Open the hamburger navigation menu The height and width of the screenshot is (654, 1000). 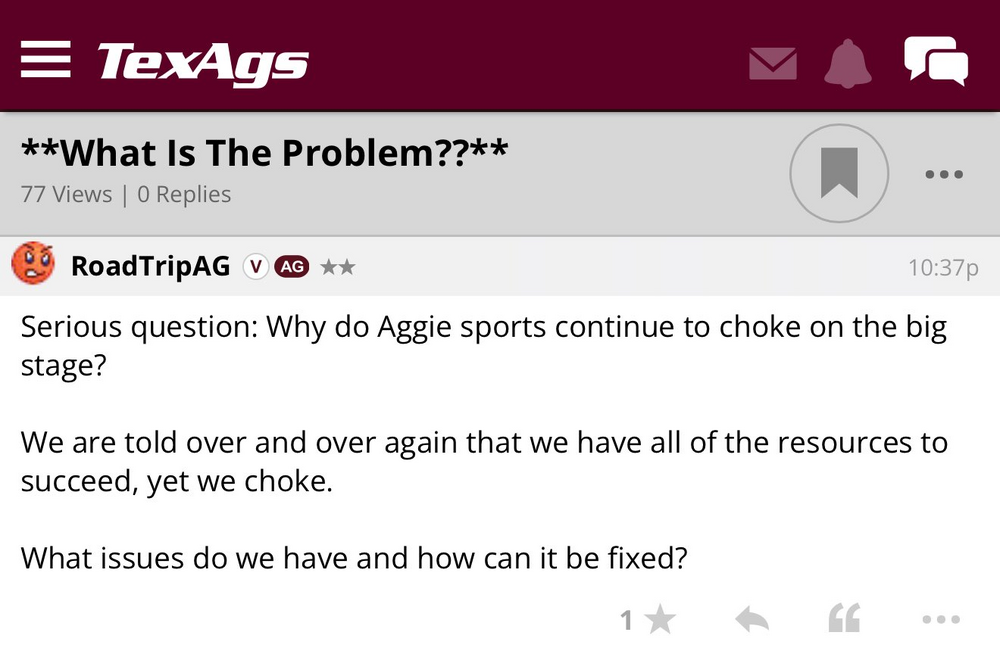click(x=45, y=61)
